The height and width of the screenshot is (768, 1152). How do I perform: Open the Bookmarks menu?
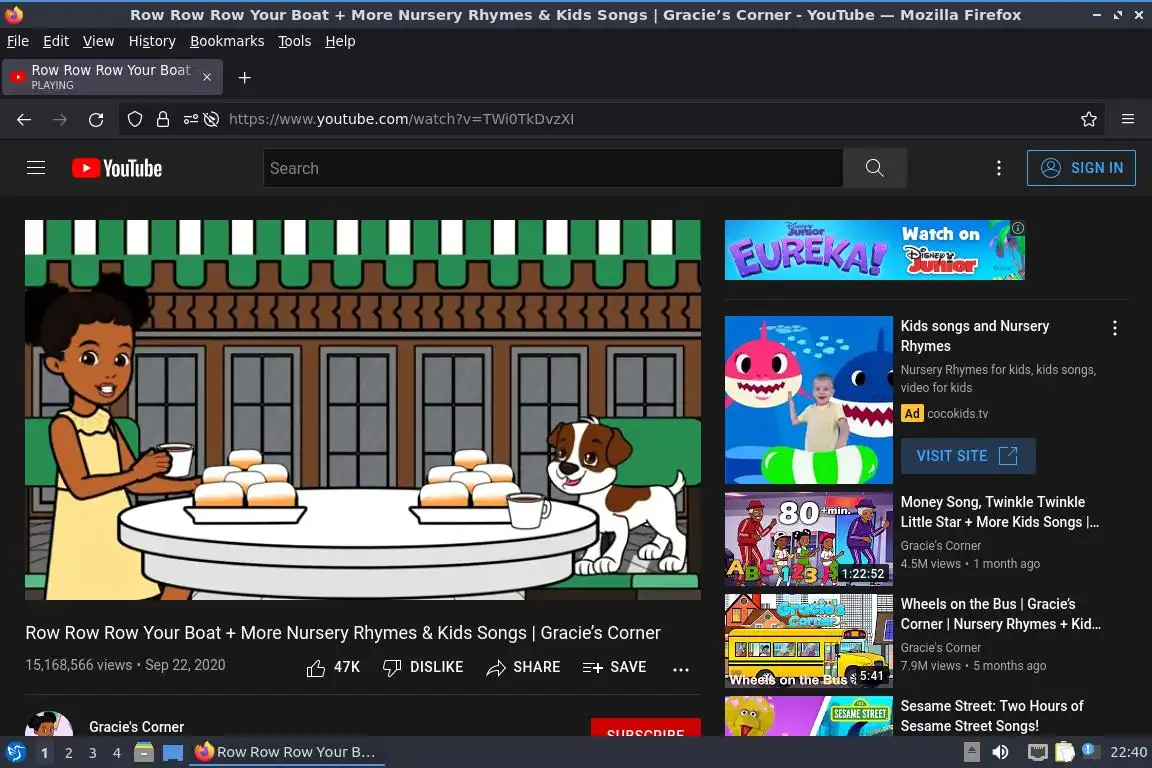(x=227, y=41)
